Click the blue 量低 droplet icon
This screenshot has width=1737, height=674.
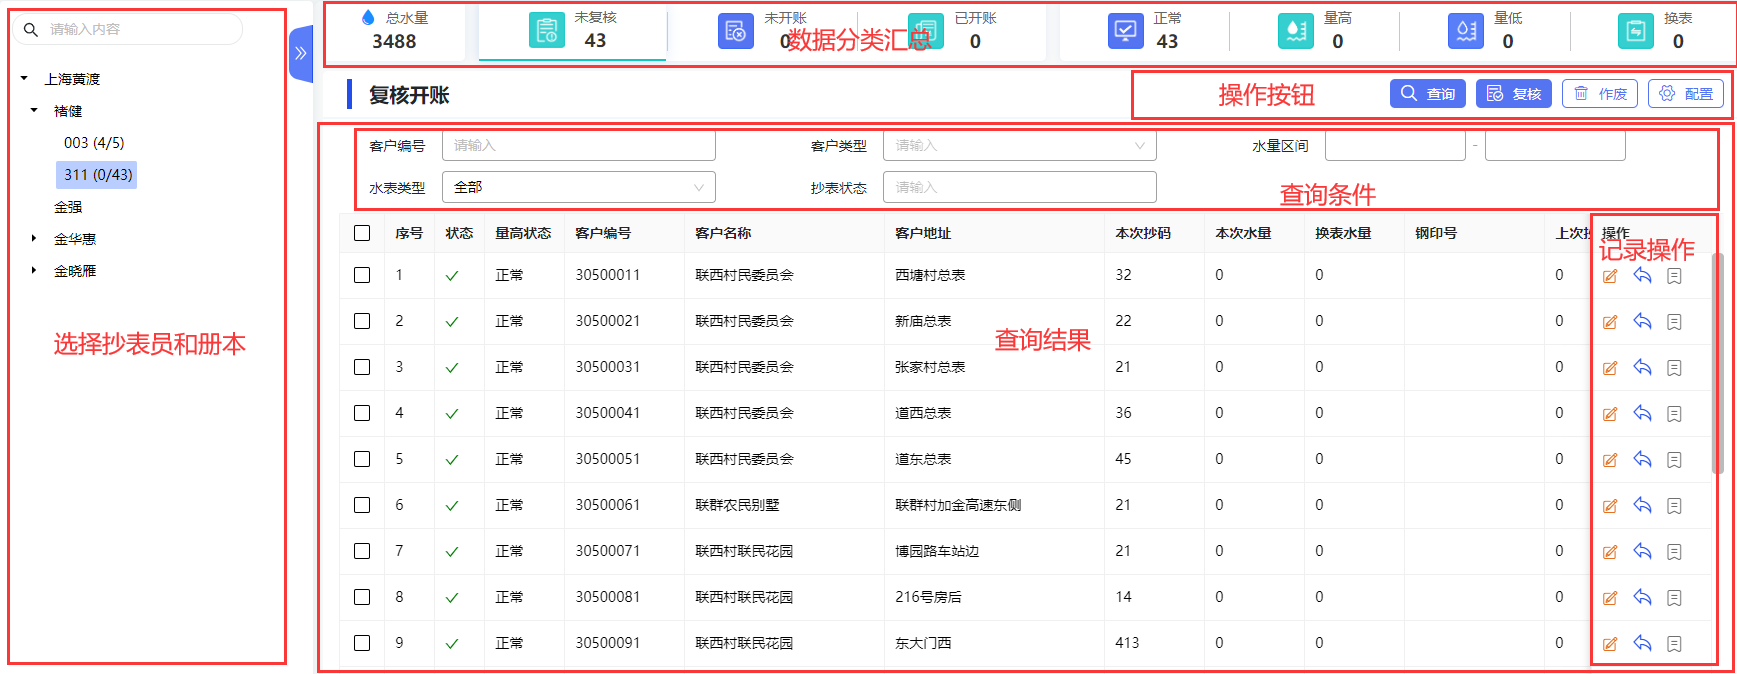pos(1466,31)
